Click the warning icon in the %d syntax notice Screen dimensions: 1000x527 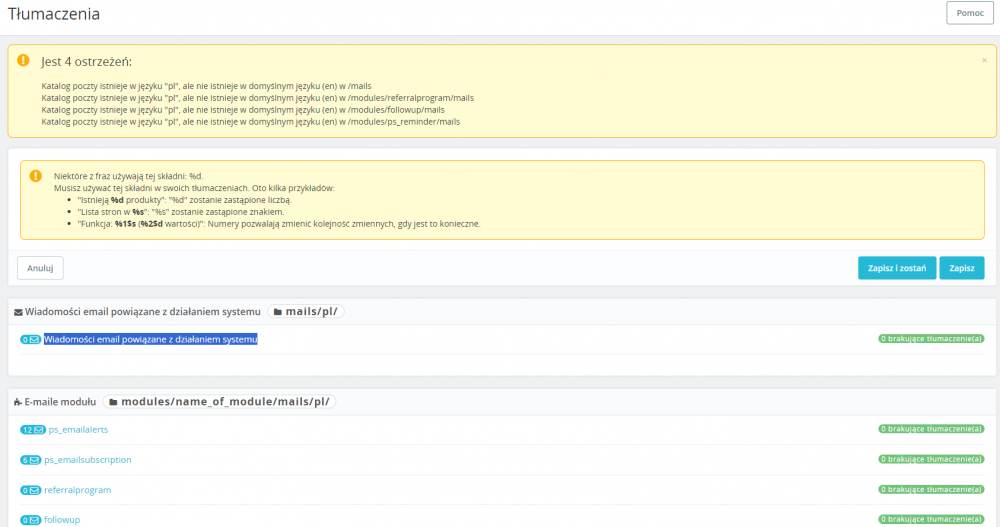[x=36, y=175]
